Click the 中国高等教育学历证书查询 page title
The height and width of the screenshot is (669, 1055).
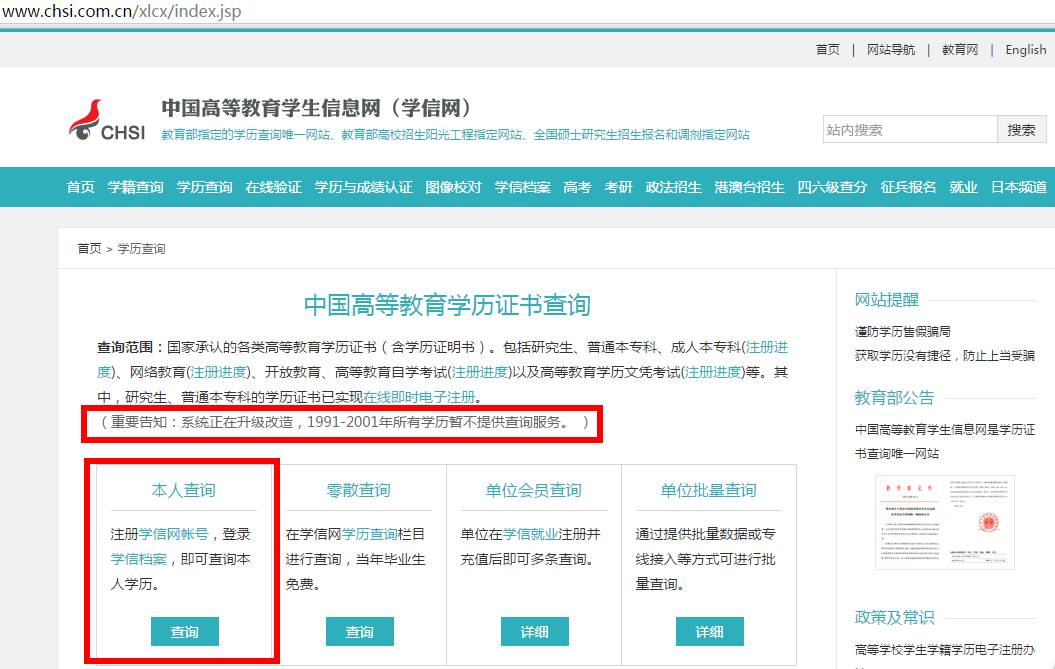point(447,305)
